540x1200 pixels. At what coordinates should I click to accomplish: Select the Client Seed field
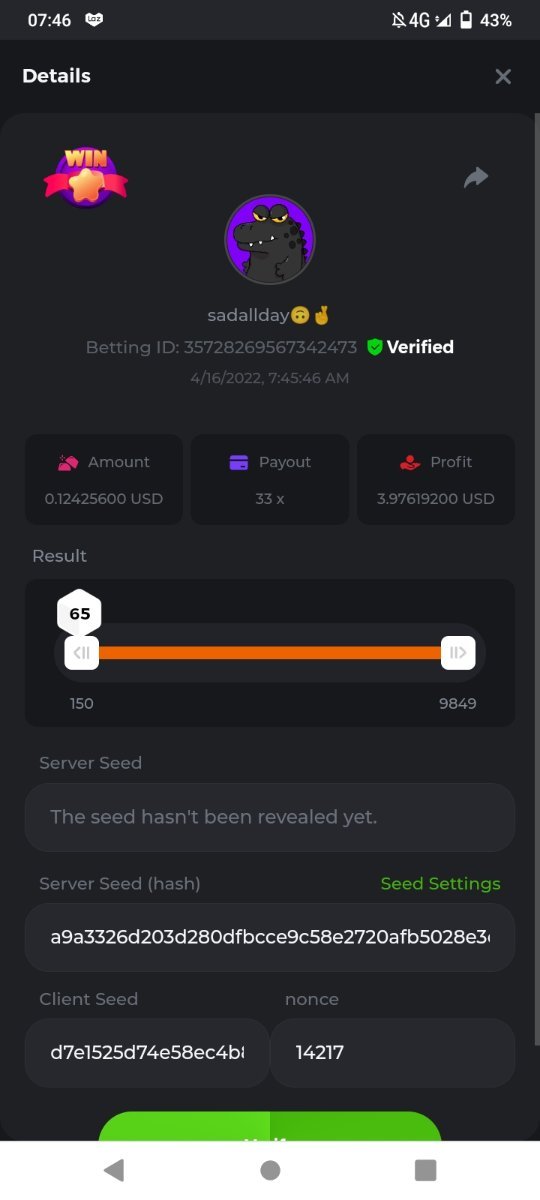point(147,1053)
